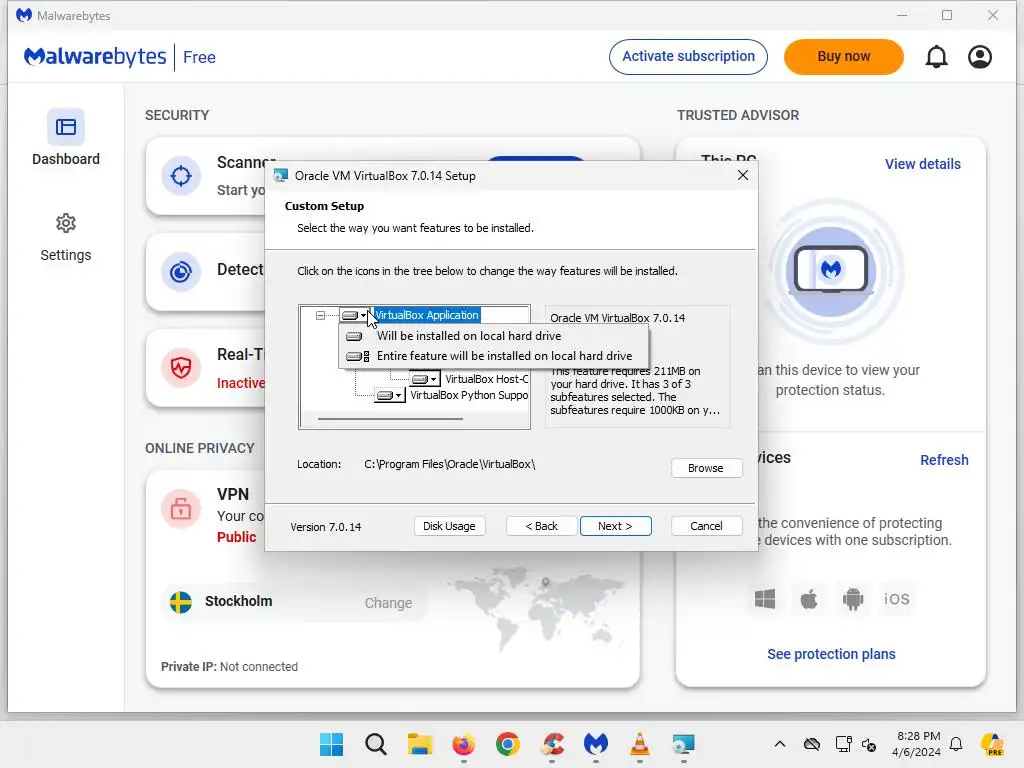Click the Disk Usage button
Image resolution: width=1024 pixels, height=768 pixels.
pos(449,526)
